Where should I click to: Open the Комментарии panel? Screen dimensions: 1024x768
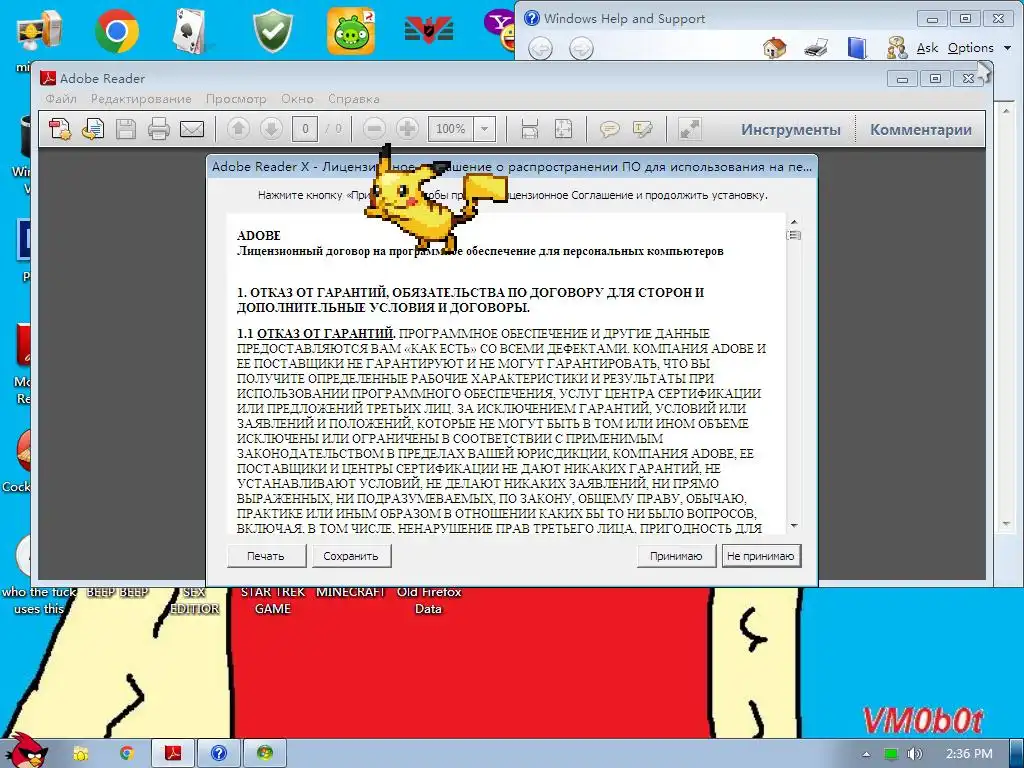[x=920, y=130]
